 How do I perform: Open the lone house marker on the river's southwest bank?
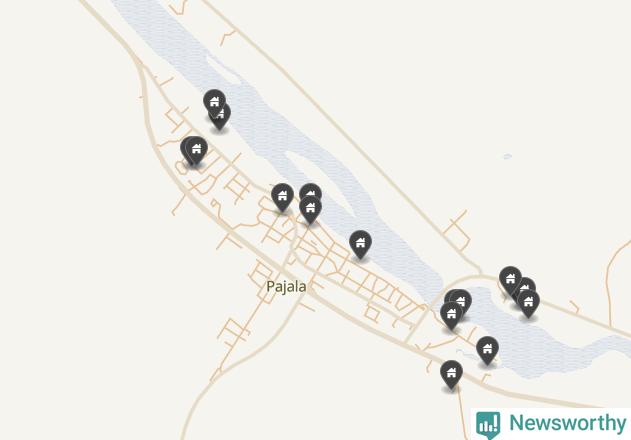pos(360,243)
